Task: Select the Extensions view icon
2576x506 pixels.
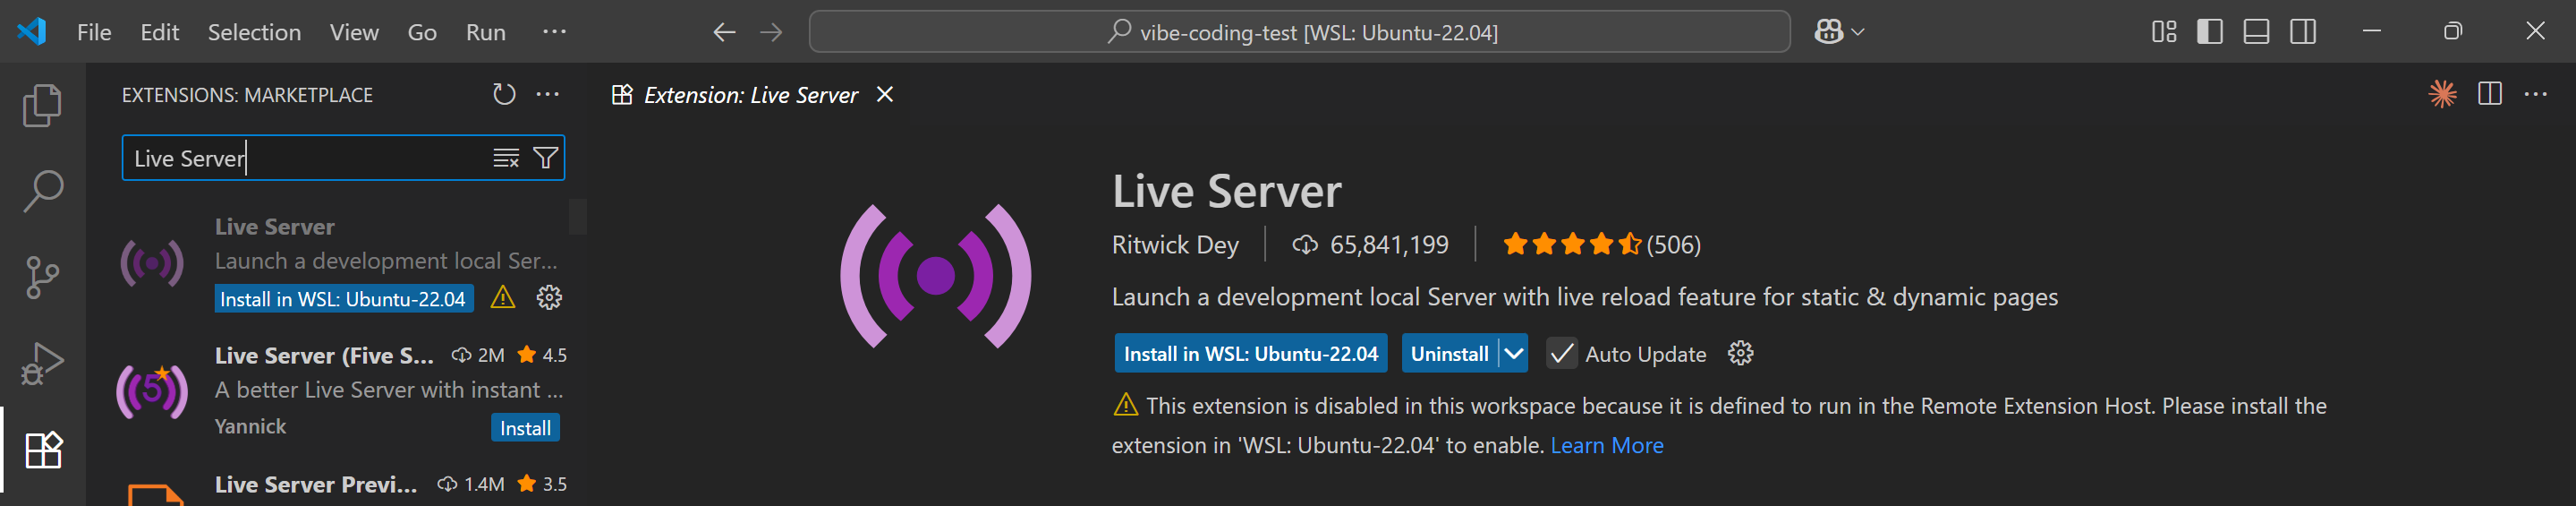Action: click(x=42, y=449)
